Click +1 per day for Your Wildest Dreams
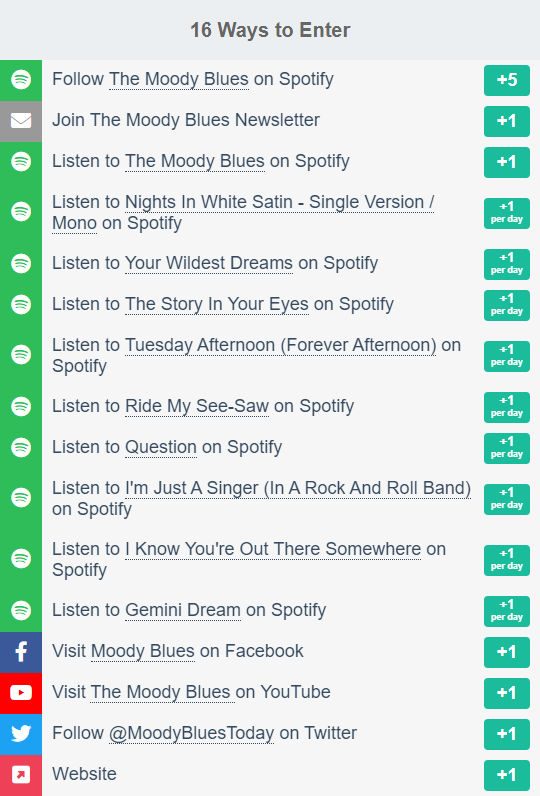Image resolution: width=540 pixels, height=796 pixels. (507, 264)
